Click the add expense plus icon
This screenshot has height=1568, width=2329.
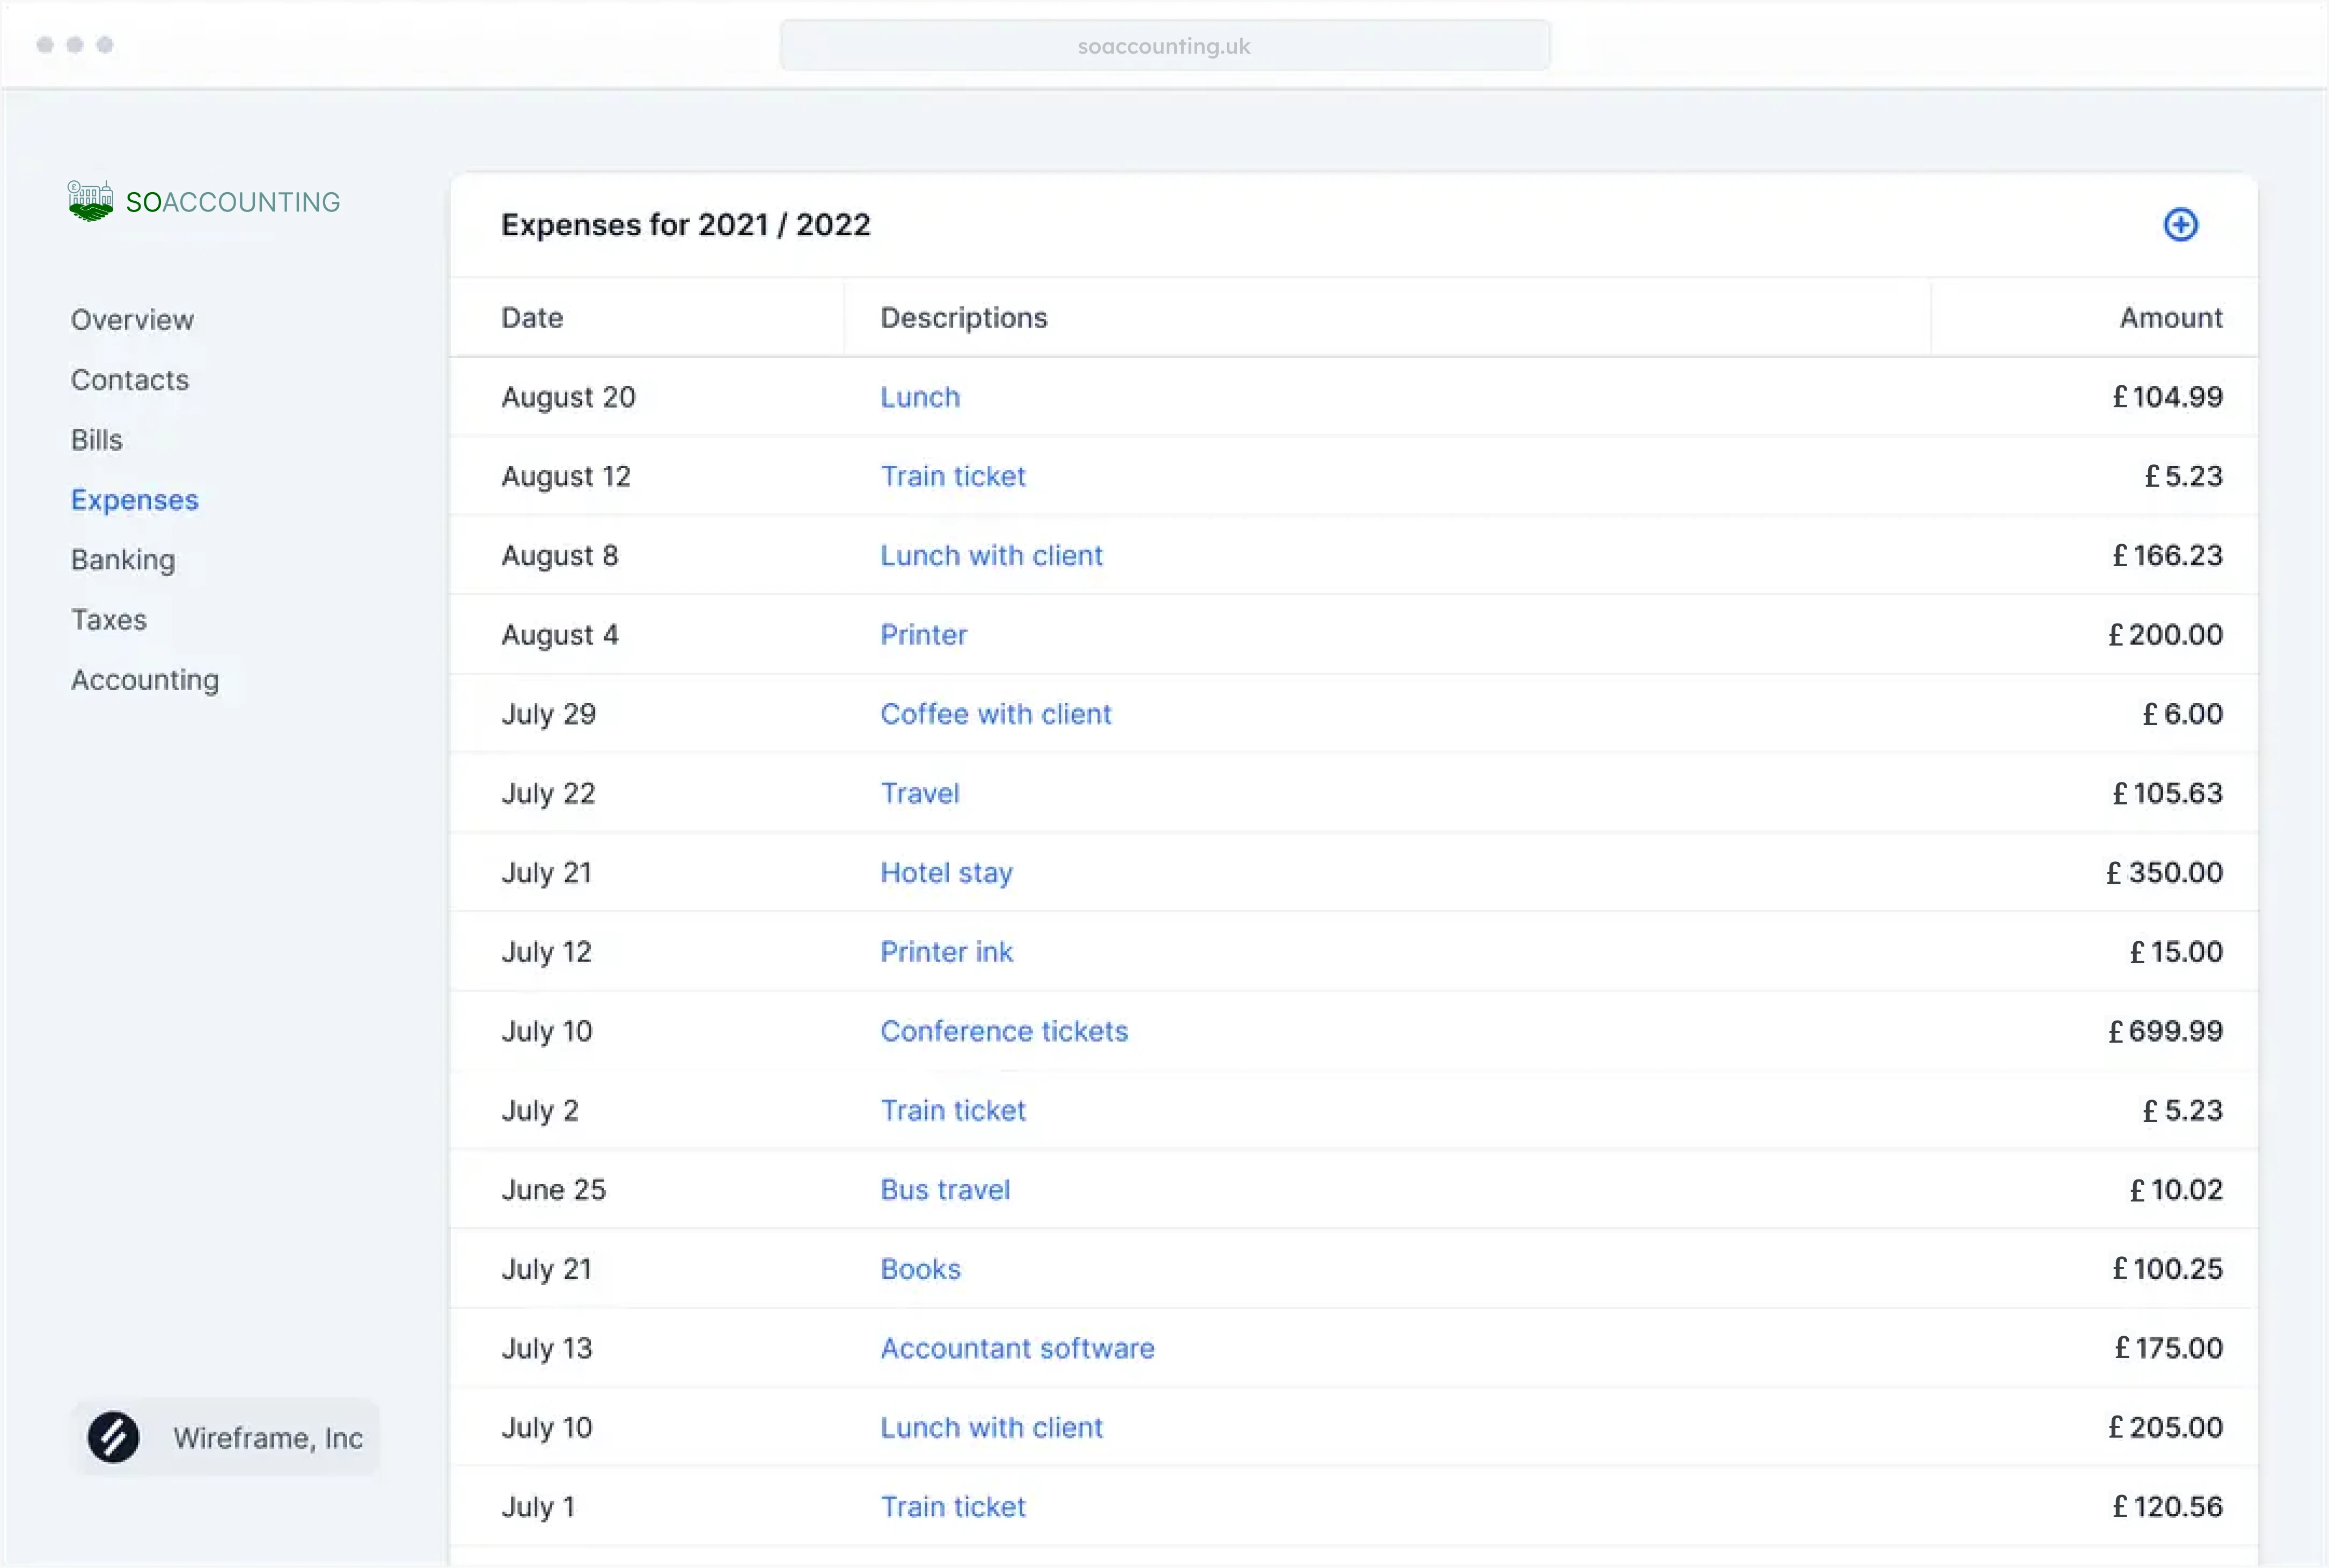point(2180,225)
